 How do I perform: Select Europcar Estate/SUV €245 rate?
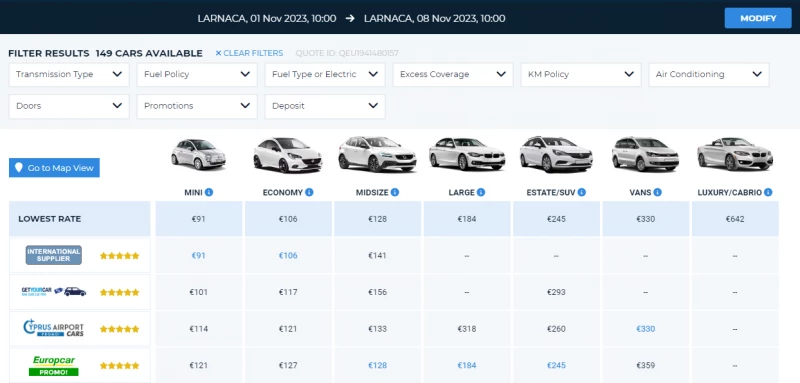click(x=556, y=366)
